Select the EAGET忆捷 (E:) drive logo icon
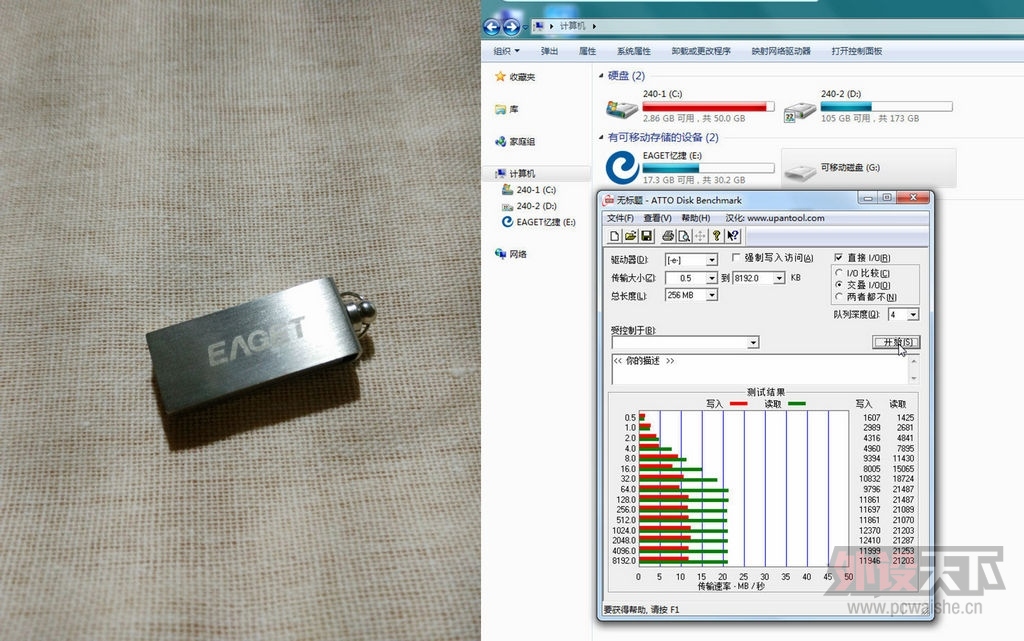Screen dimensions: 1024x641 click(x=622, y=167)
